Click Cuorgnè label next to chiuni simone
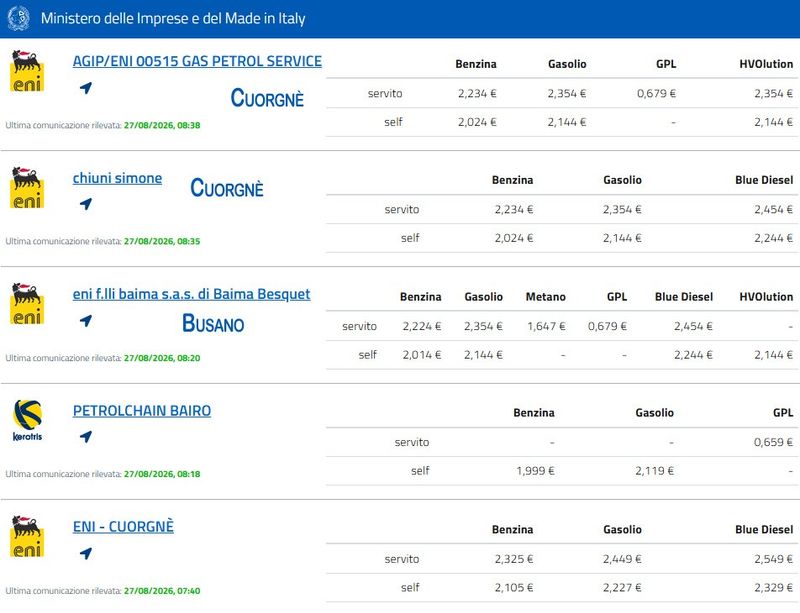The width and height of the screenshot is (800, 613). pyautogui.click(x=227, y=188)
